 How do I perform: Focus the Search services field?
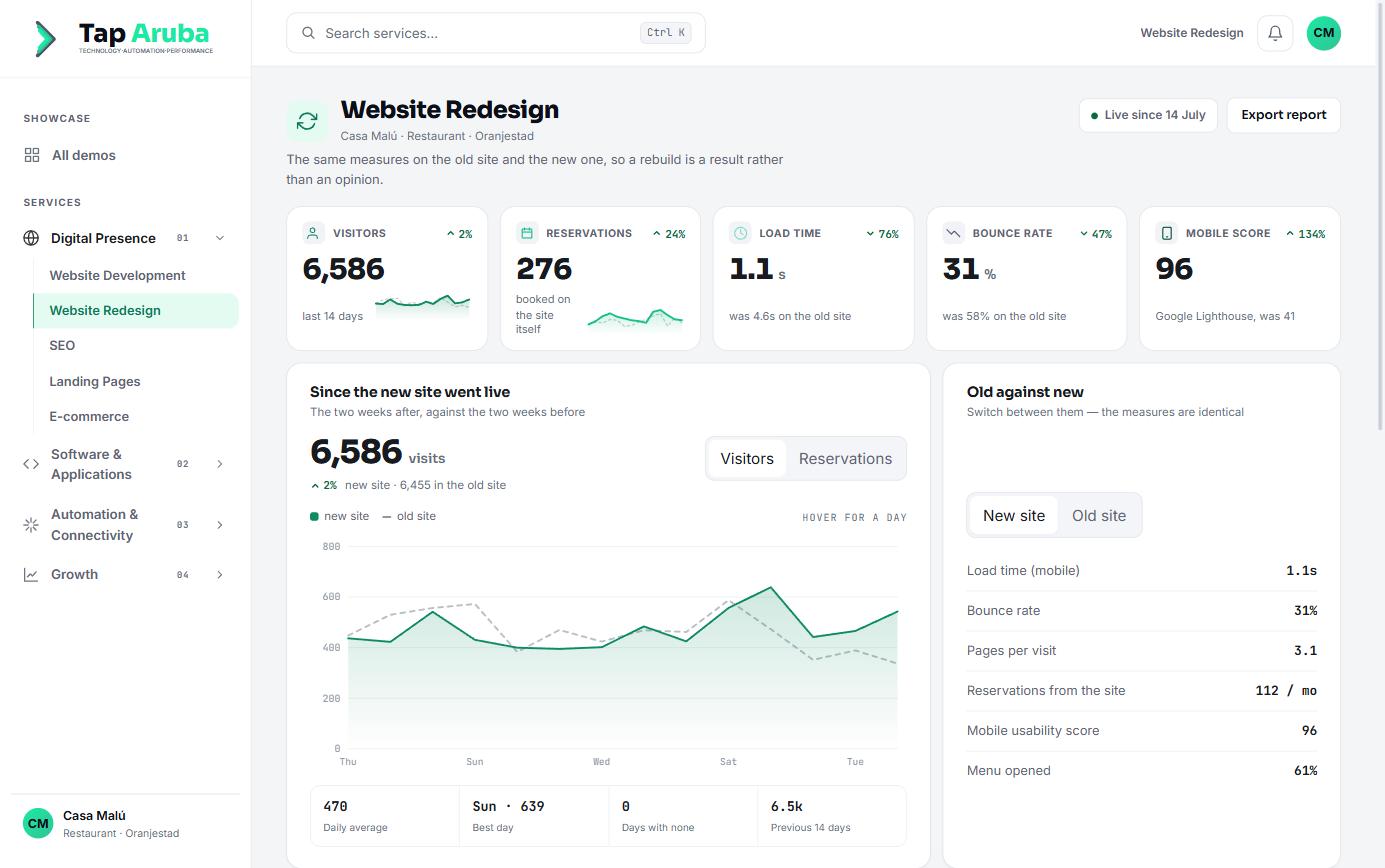[496, 33]
